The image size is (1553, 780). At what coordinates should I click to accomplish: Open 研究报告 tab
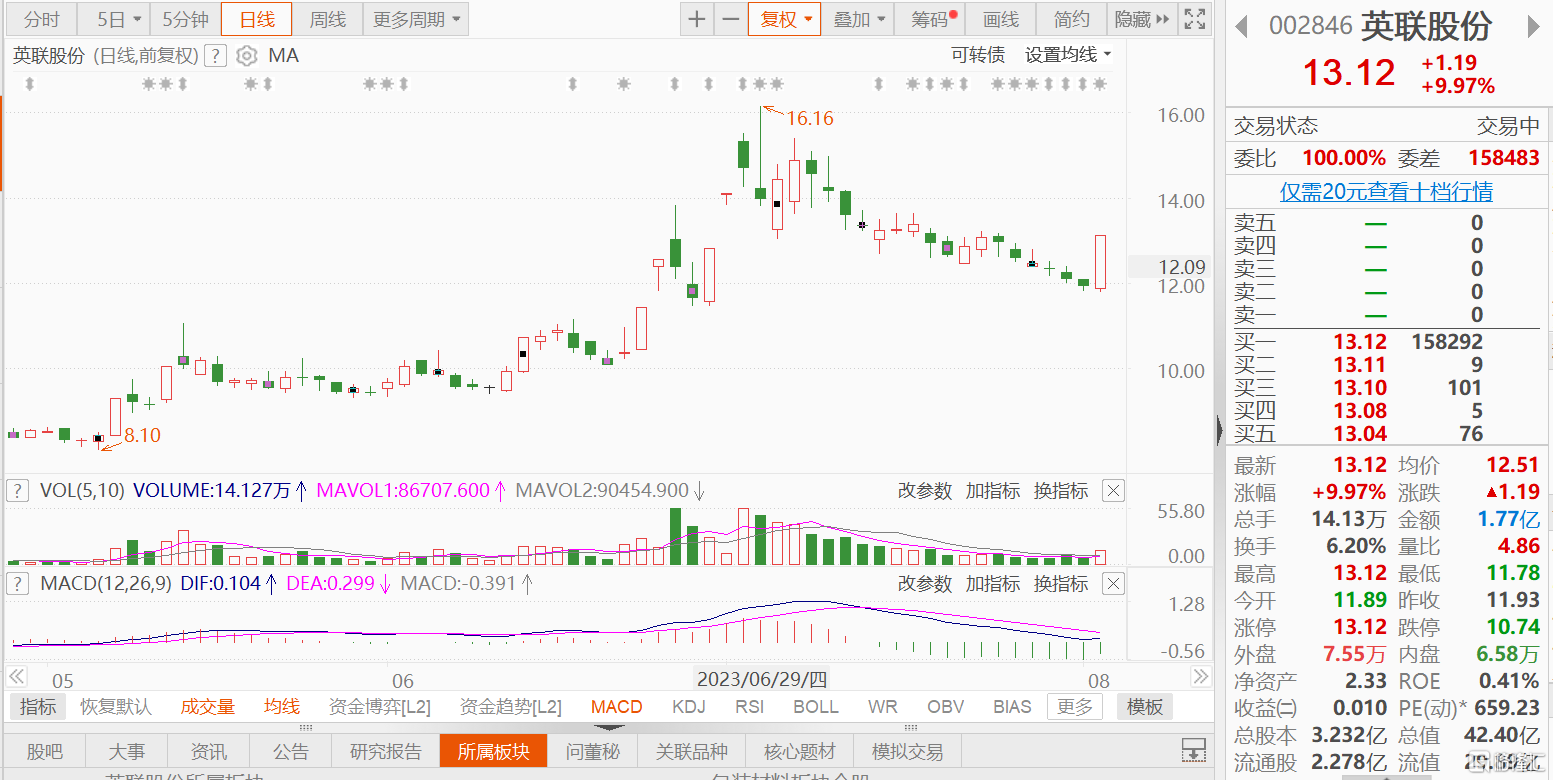tap(386, 751)
